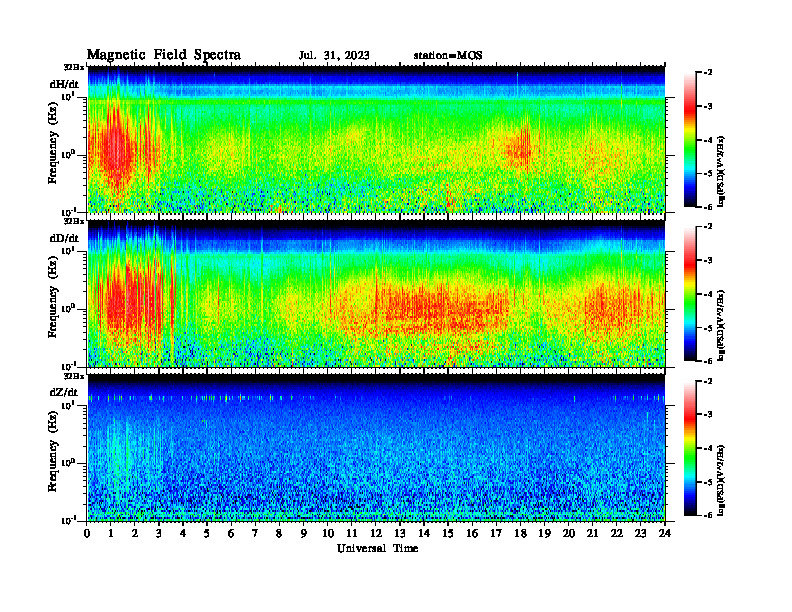
Task: Click the hour 0 tick label
Action: coord(87,534)
